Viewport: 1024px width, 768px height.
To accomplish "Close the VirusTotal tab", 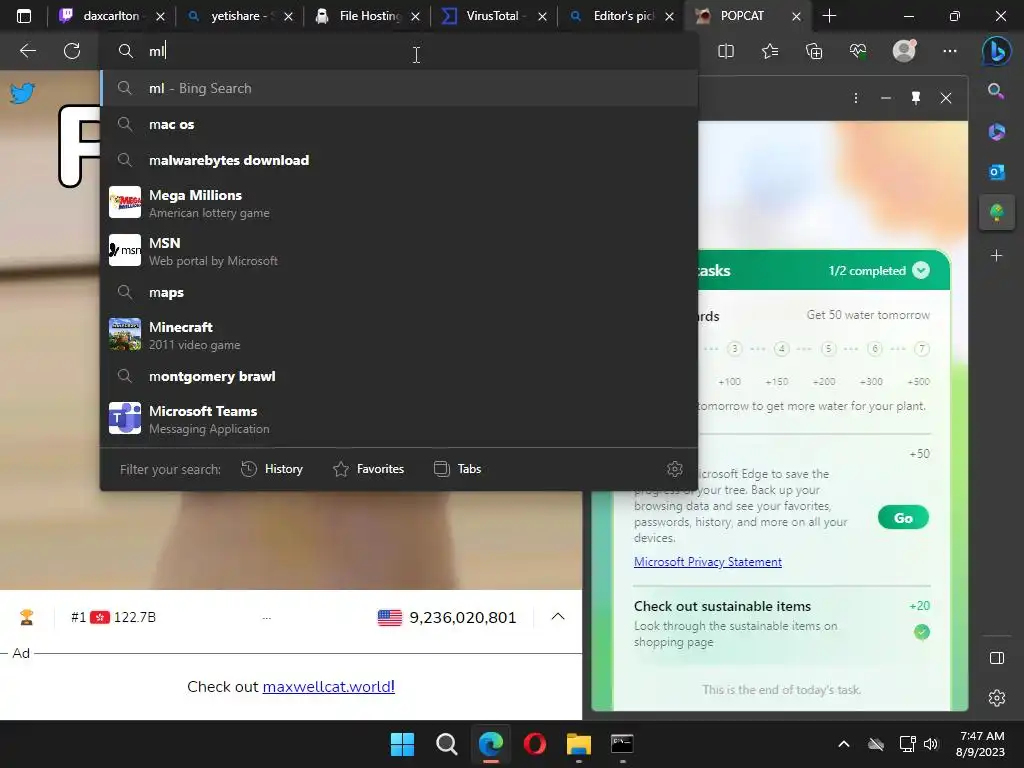I will click(542, 16).
